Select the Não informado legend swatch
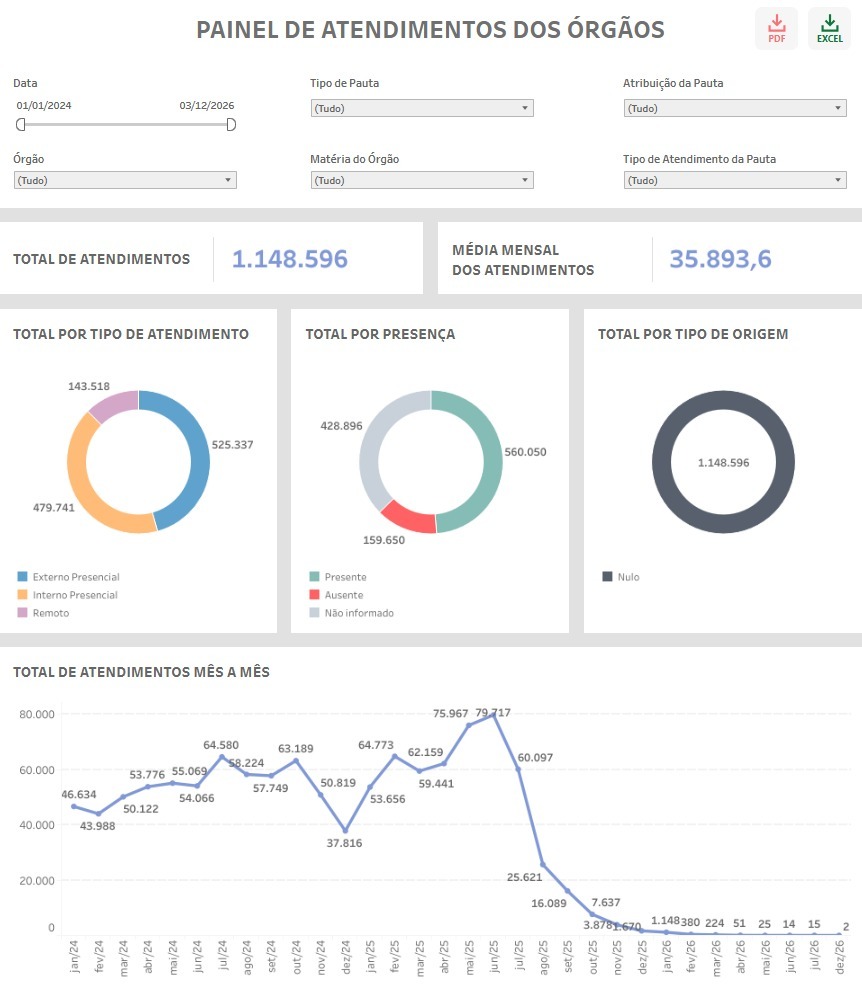The image size is (862, 993). [x=314, y=613]
